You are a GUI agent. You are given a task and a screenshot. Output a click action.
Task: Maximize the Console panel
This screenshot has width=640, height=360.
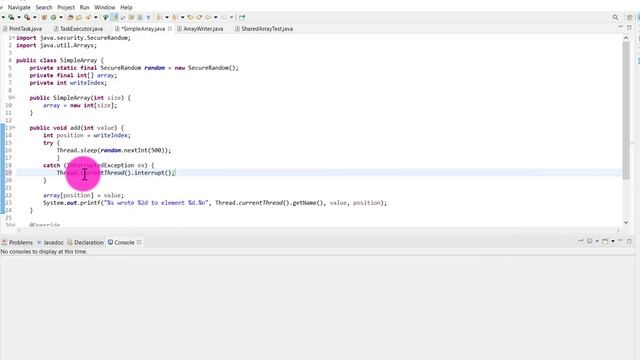[x=629, y=241]
